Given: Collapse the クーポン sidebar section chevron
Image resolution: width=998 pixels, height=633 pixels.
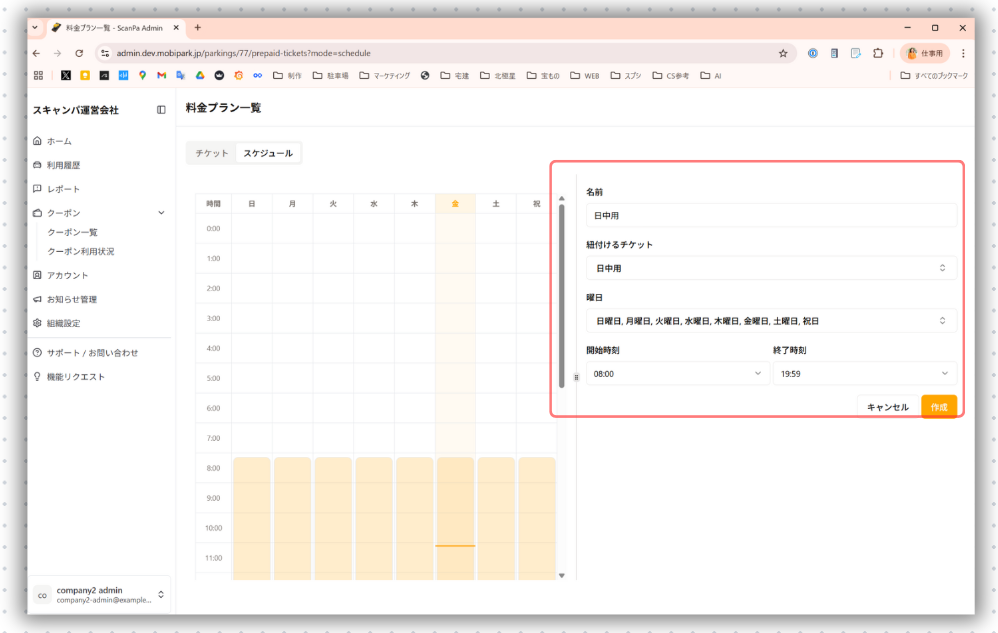Looking at the screenshot, I should pos(161,213).
